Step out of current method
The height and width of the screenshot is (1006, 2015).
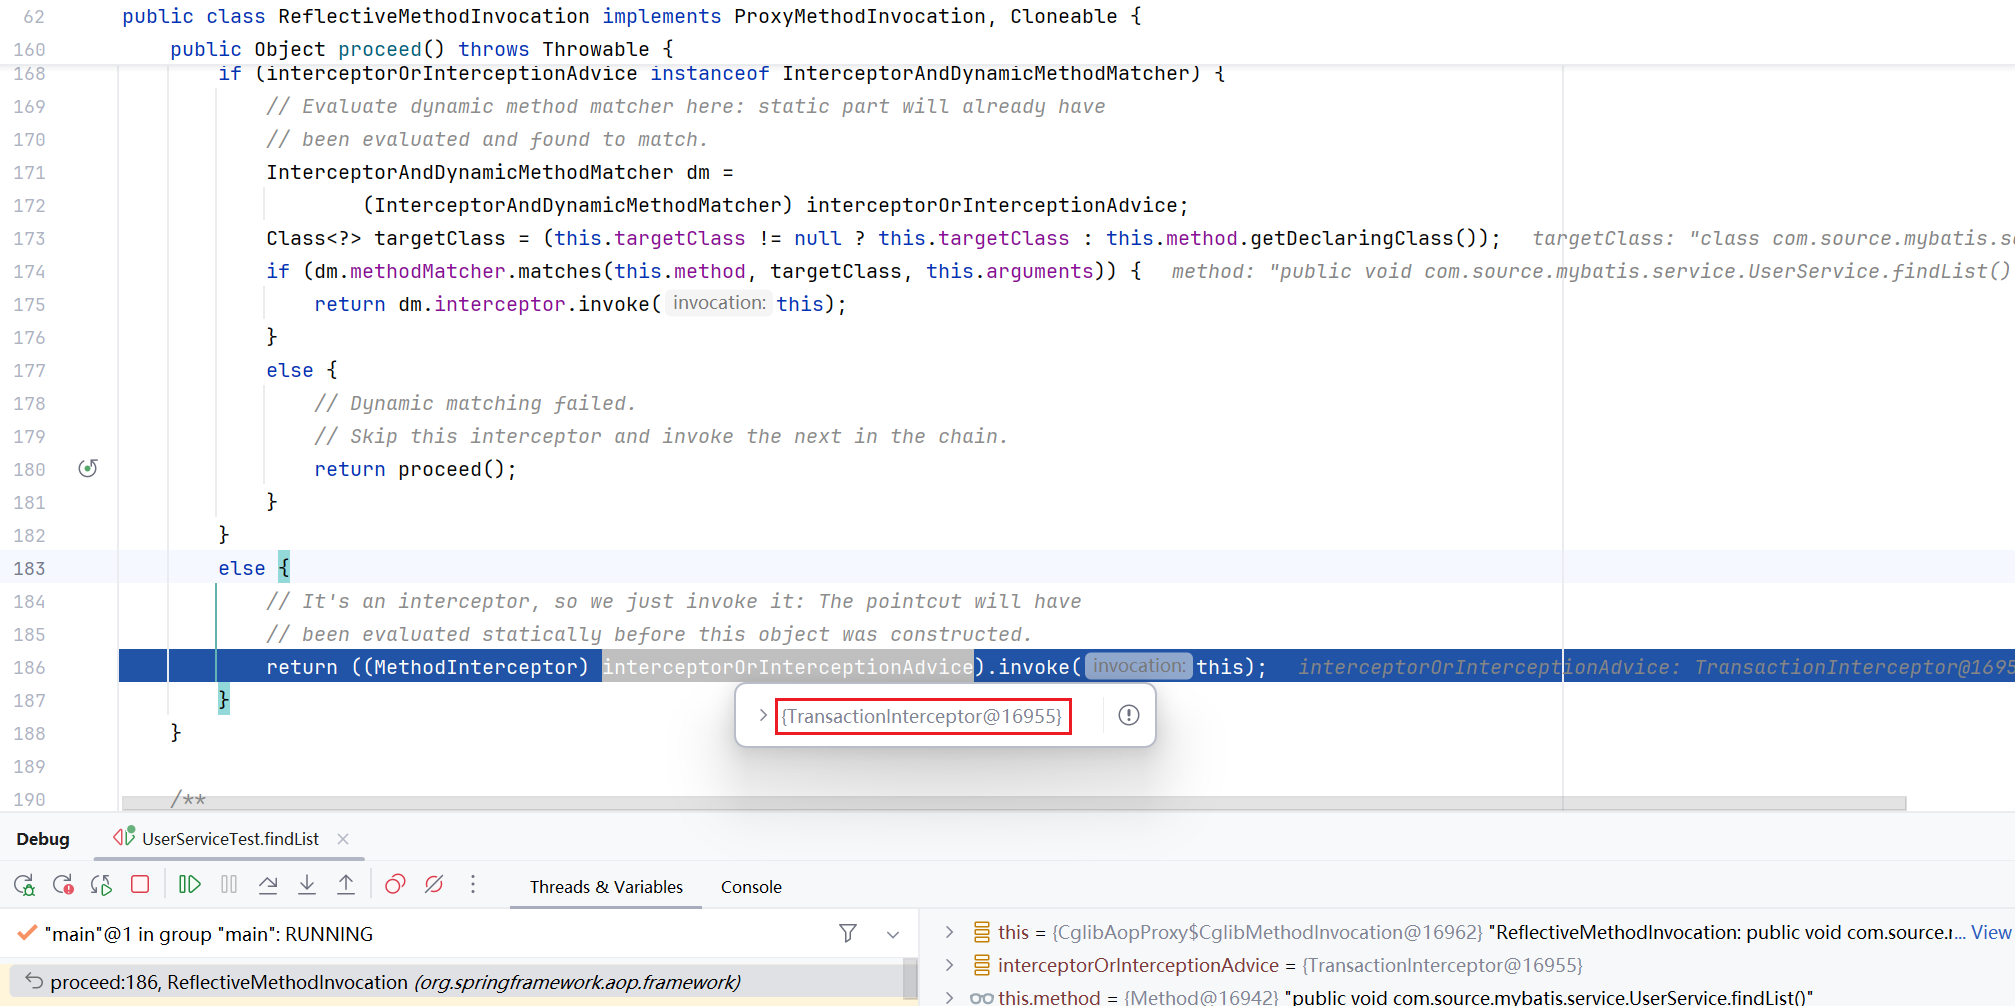pos(346,885)
